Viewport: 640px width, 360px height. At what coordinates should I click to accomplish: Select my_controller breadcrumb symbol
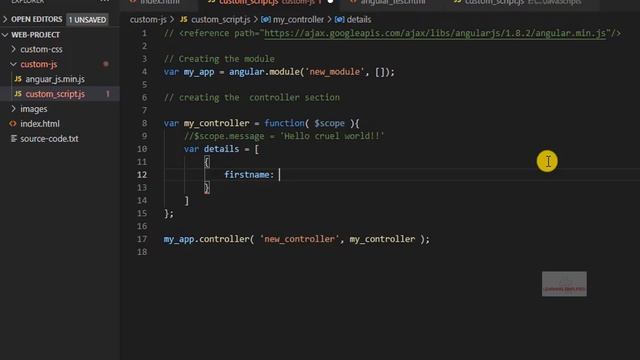click(298, 20)
